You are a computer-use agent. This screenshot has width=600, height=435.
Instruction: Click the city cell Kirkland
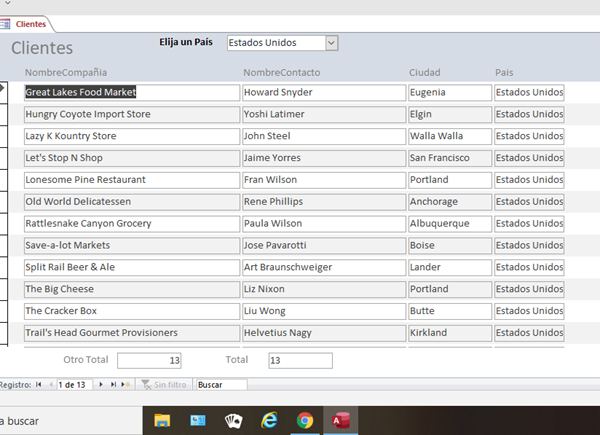(450, 333)
